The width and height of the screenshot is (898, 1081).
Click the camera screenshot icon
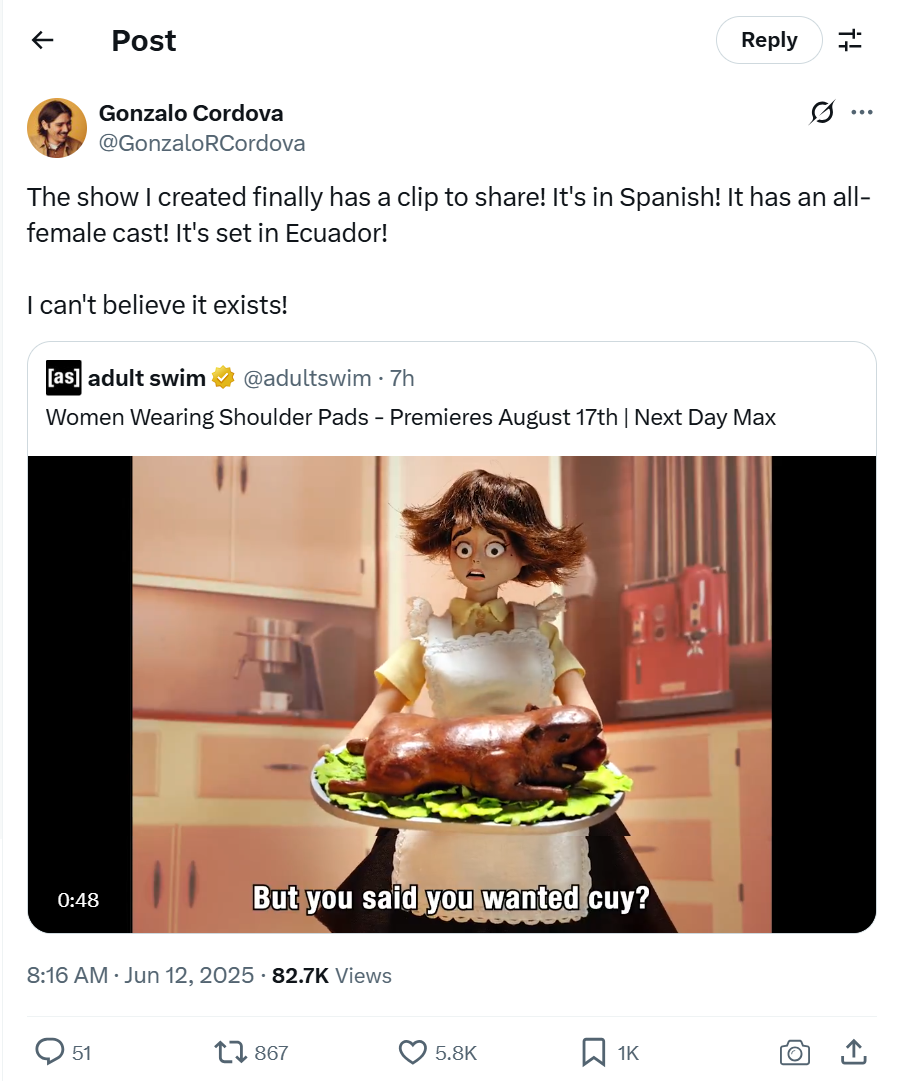795,1053
